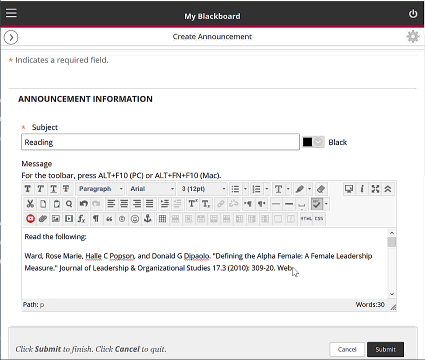
Task: Attach file with paperclip icon
Action: tap(43, 219)
